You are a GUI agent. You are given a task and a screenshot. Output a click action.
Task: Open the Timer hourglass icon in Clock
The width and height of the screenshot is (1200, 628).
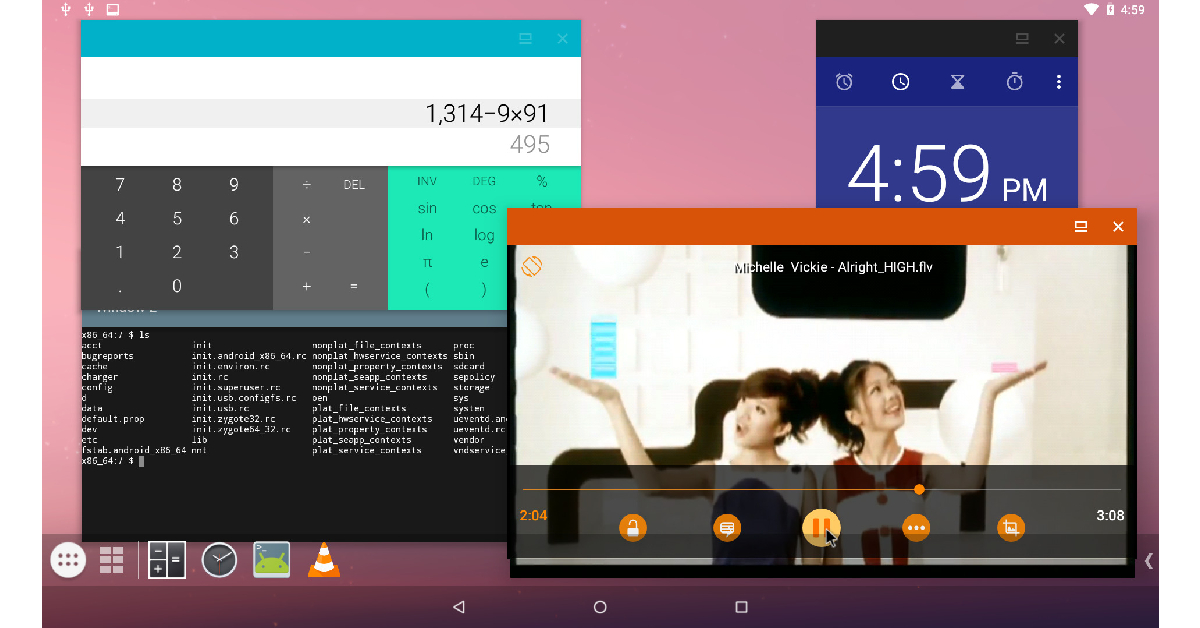957,82
